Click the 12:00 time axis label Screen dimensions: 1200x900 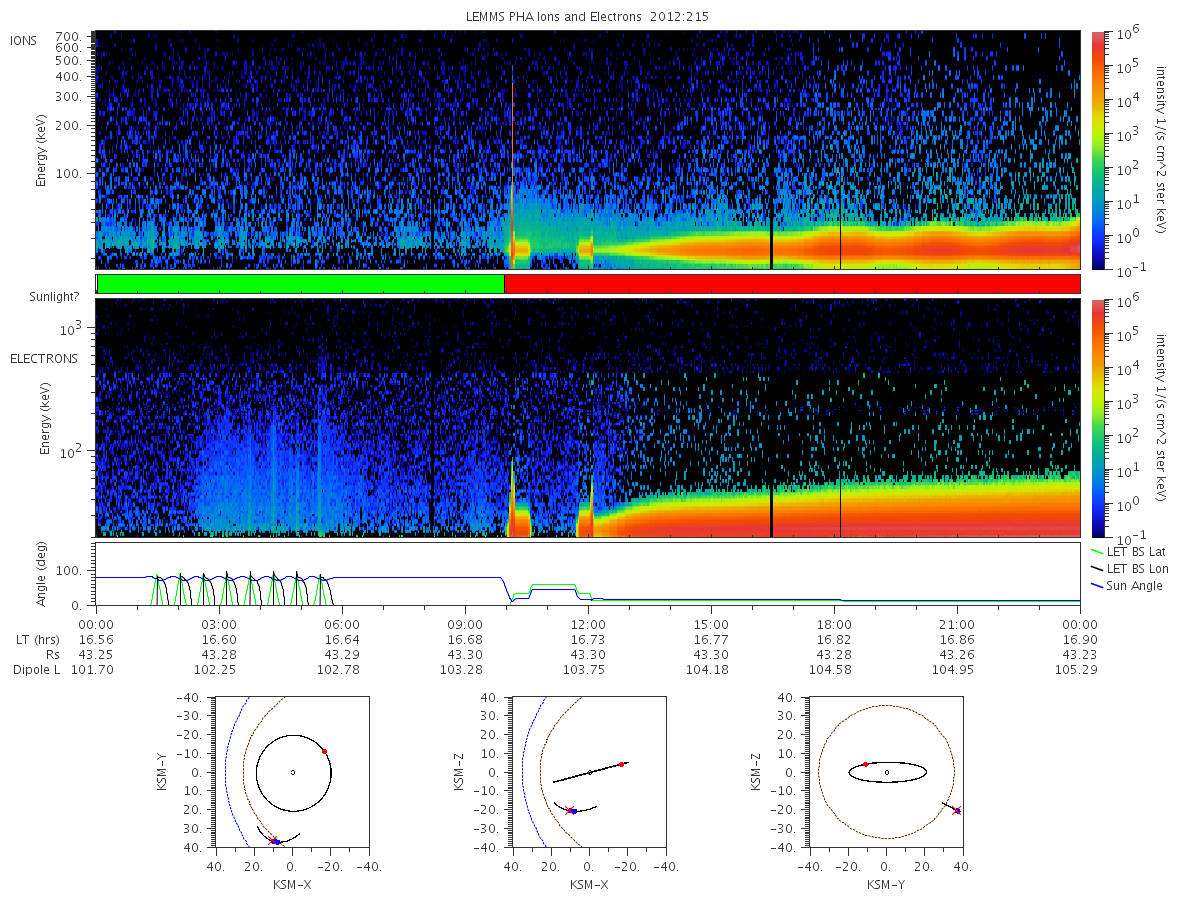(588, 622)
